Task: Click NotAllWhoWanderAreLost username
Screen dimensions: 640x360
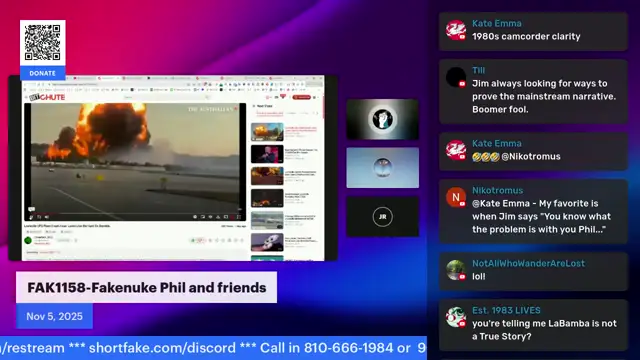Action: (528, 264)
